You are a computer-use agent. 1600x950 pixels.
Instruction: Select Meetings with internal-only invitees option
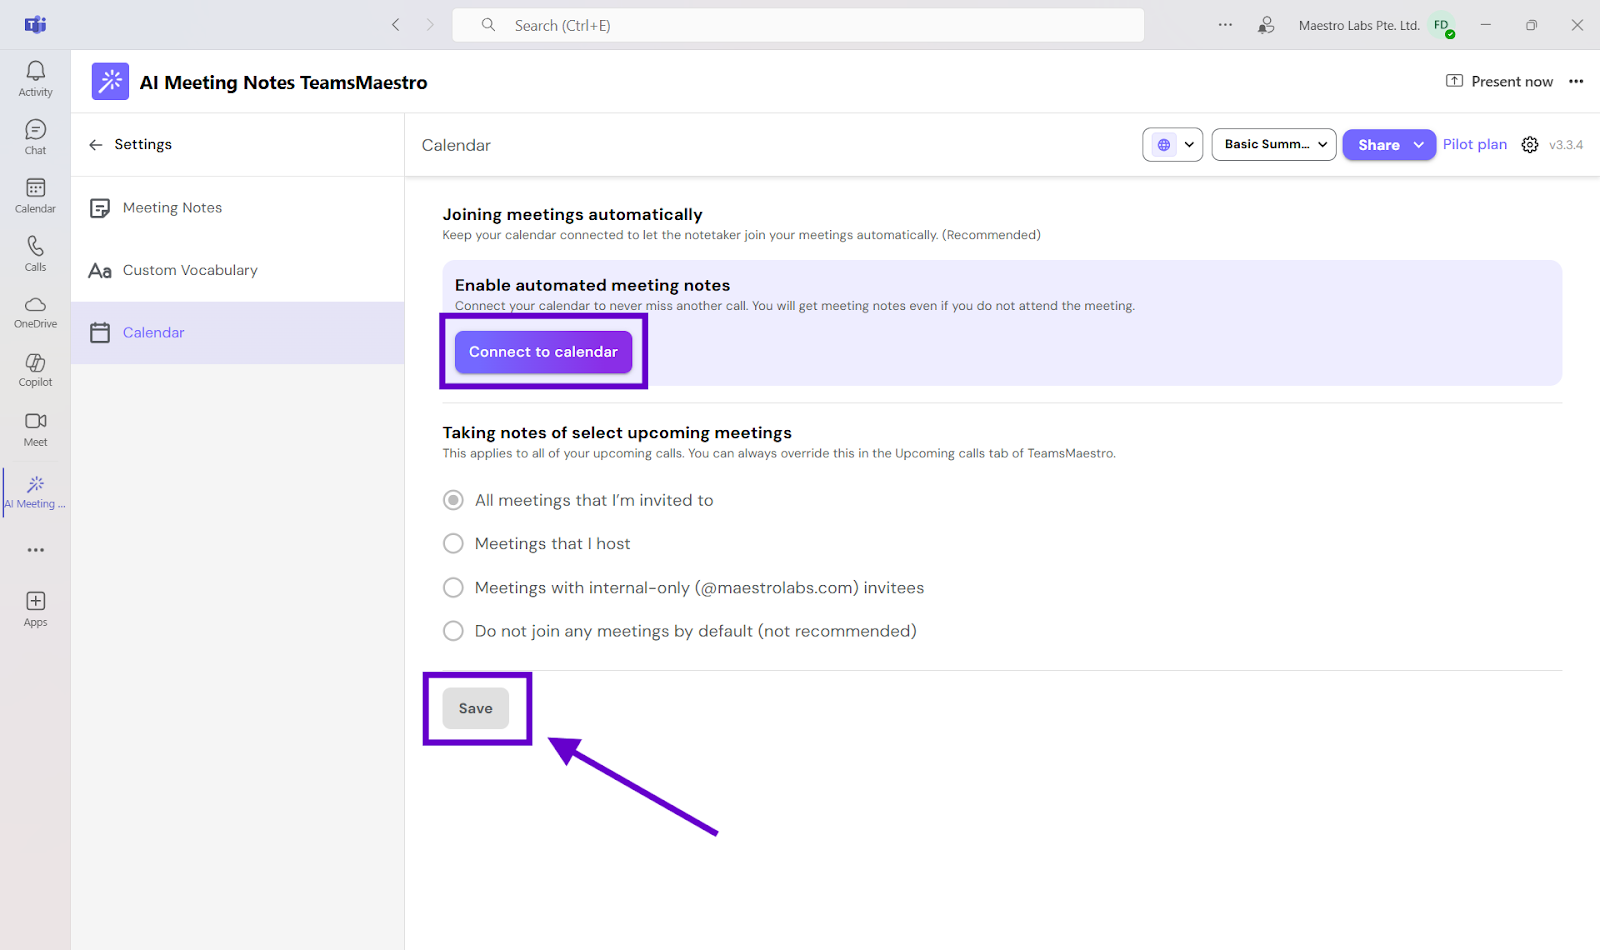453,587
